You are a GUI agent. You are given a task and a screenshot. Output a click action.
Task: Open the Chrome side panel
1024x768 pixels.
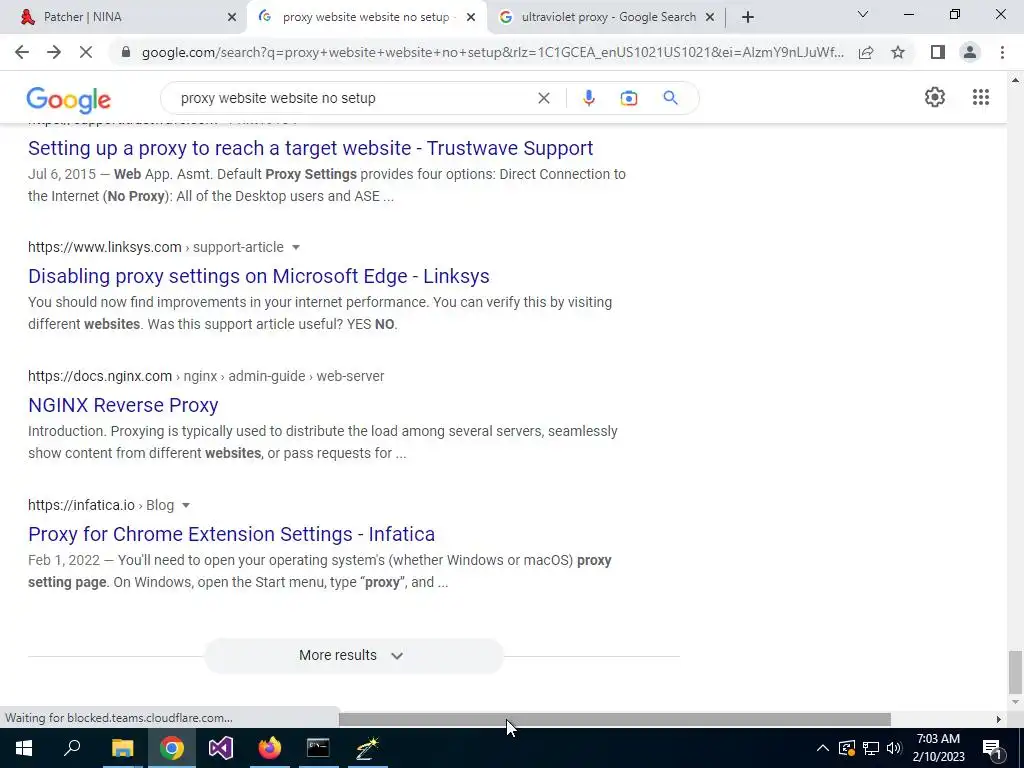[x=938, y=52]
